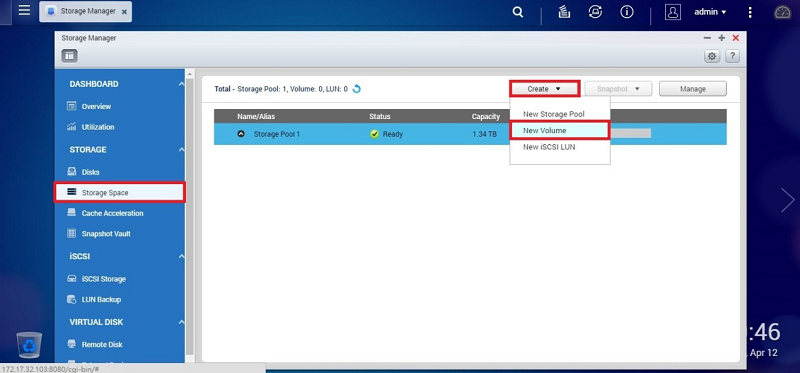Screen dimensions: 800x373
Task: Collapse the iSCSI sidebar section
Action: click(181, 257)
